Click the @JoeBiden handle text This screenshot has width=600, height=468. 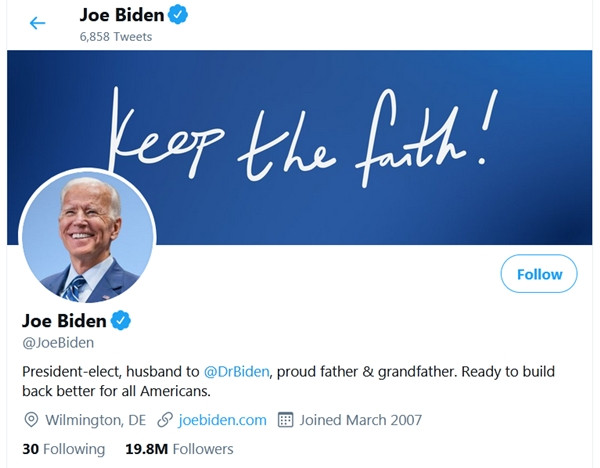pyautogui.click(x=58, y=343)
